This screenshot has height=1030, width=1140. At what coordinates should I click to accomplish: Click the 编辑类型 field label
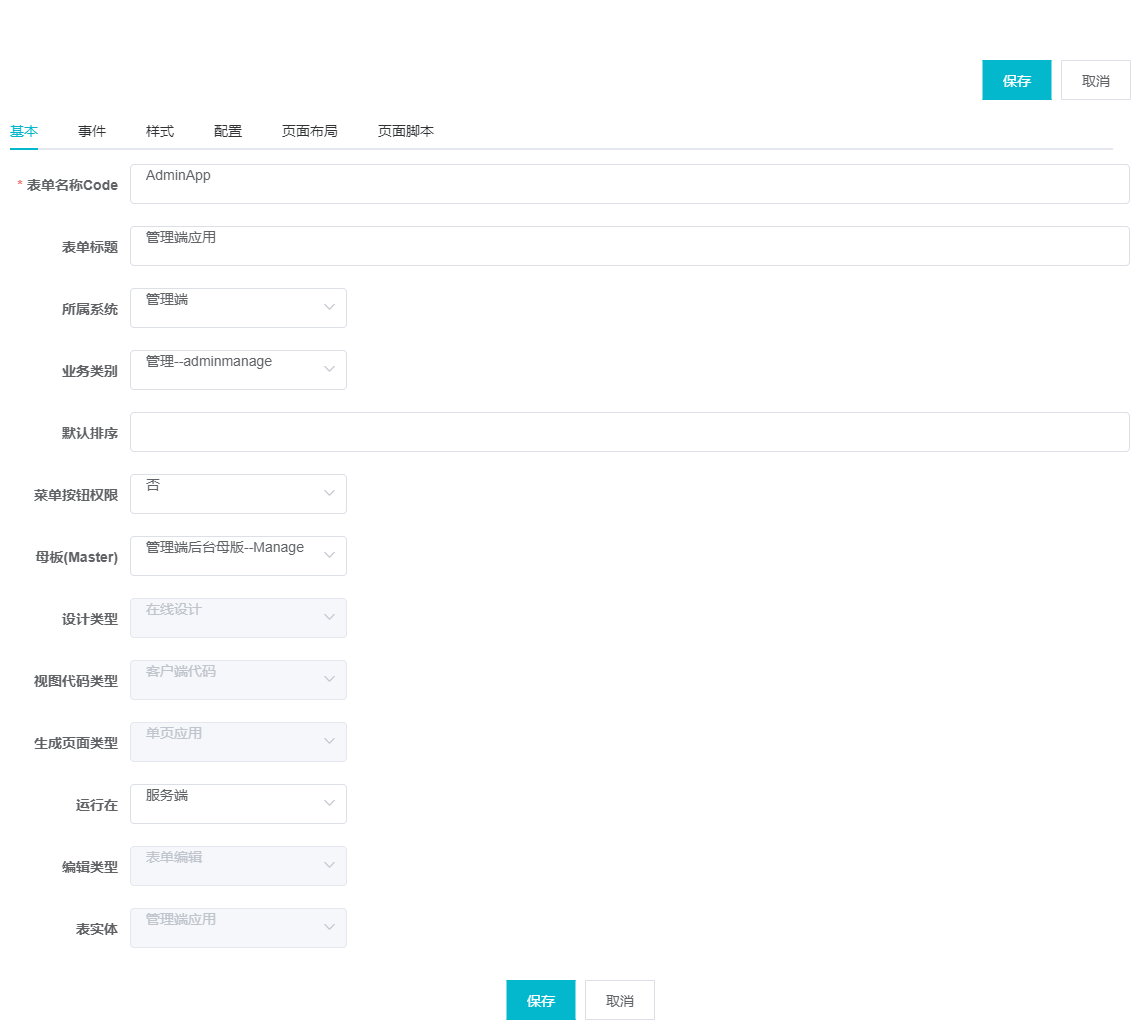coord(89,867)
